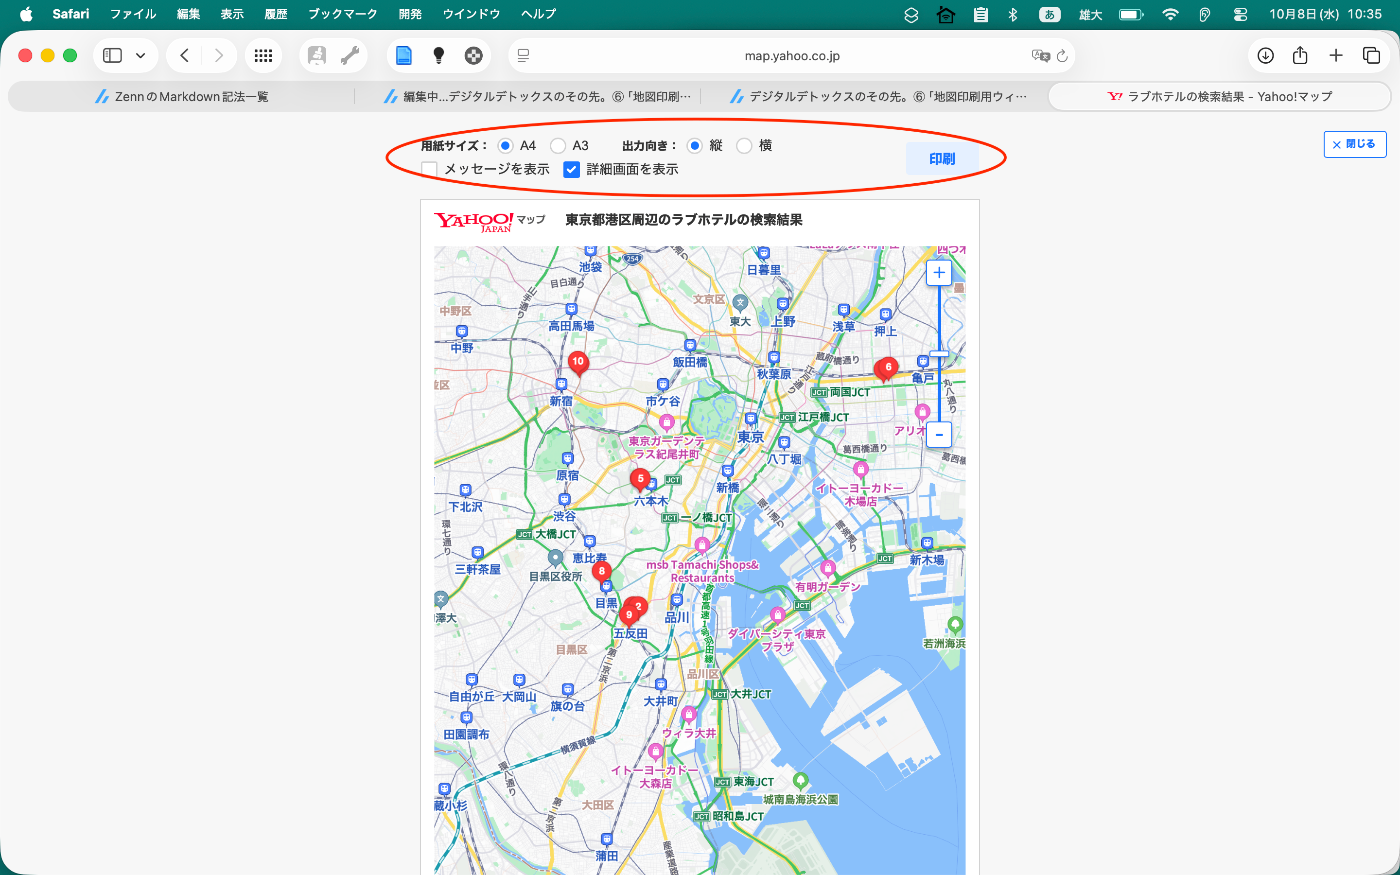Screen dimensions: 1400x875
Task: Reload the page with the refresh icon
Action: (x=1062, y=56)
